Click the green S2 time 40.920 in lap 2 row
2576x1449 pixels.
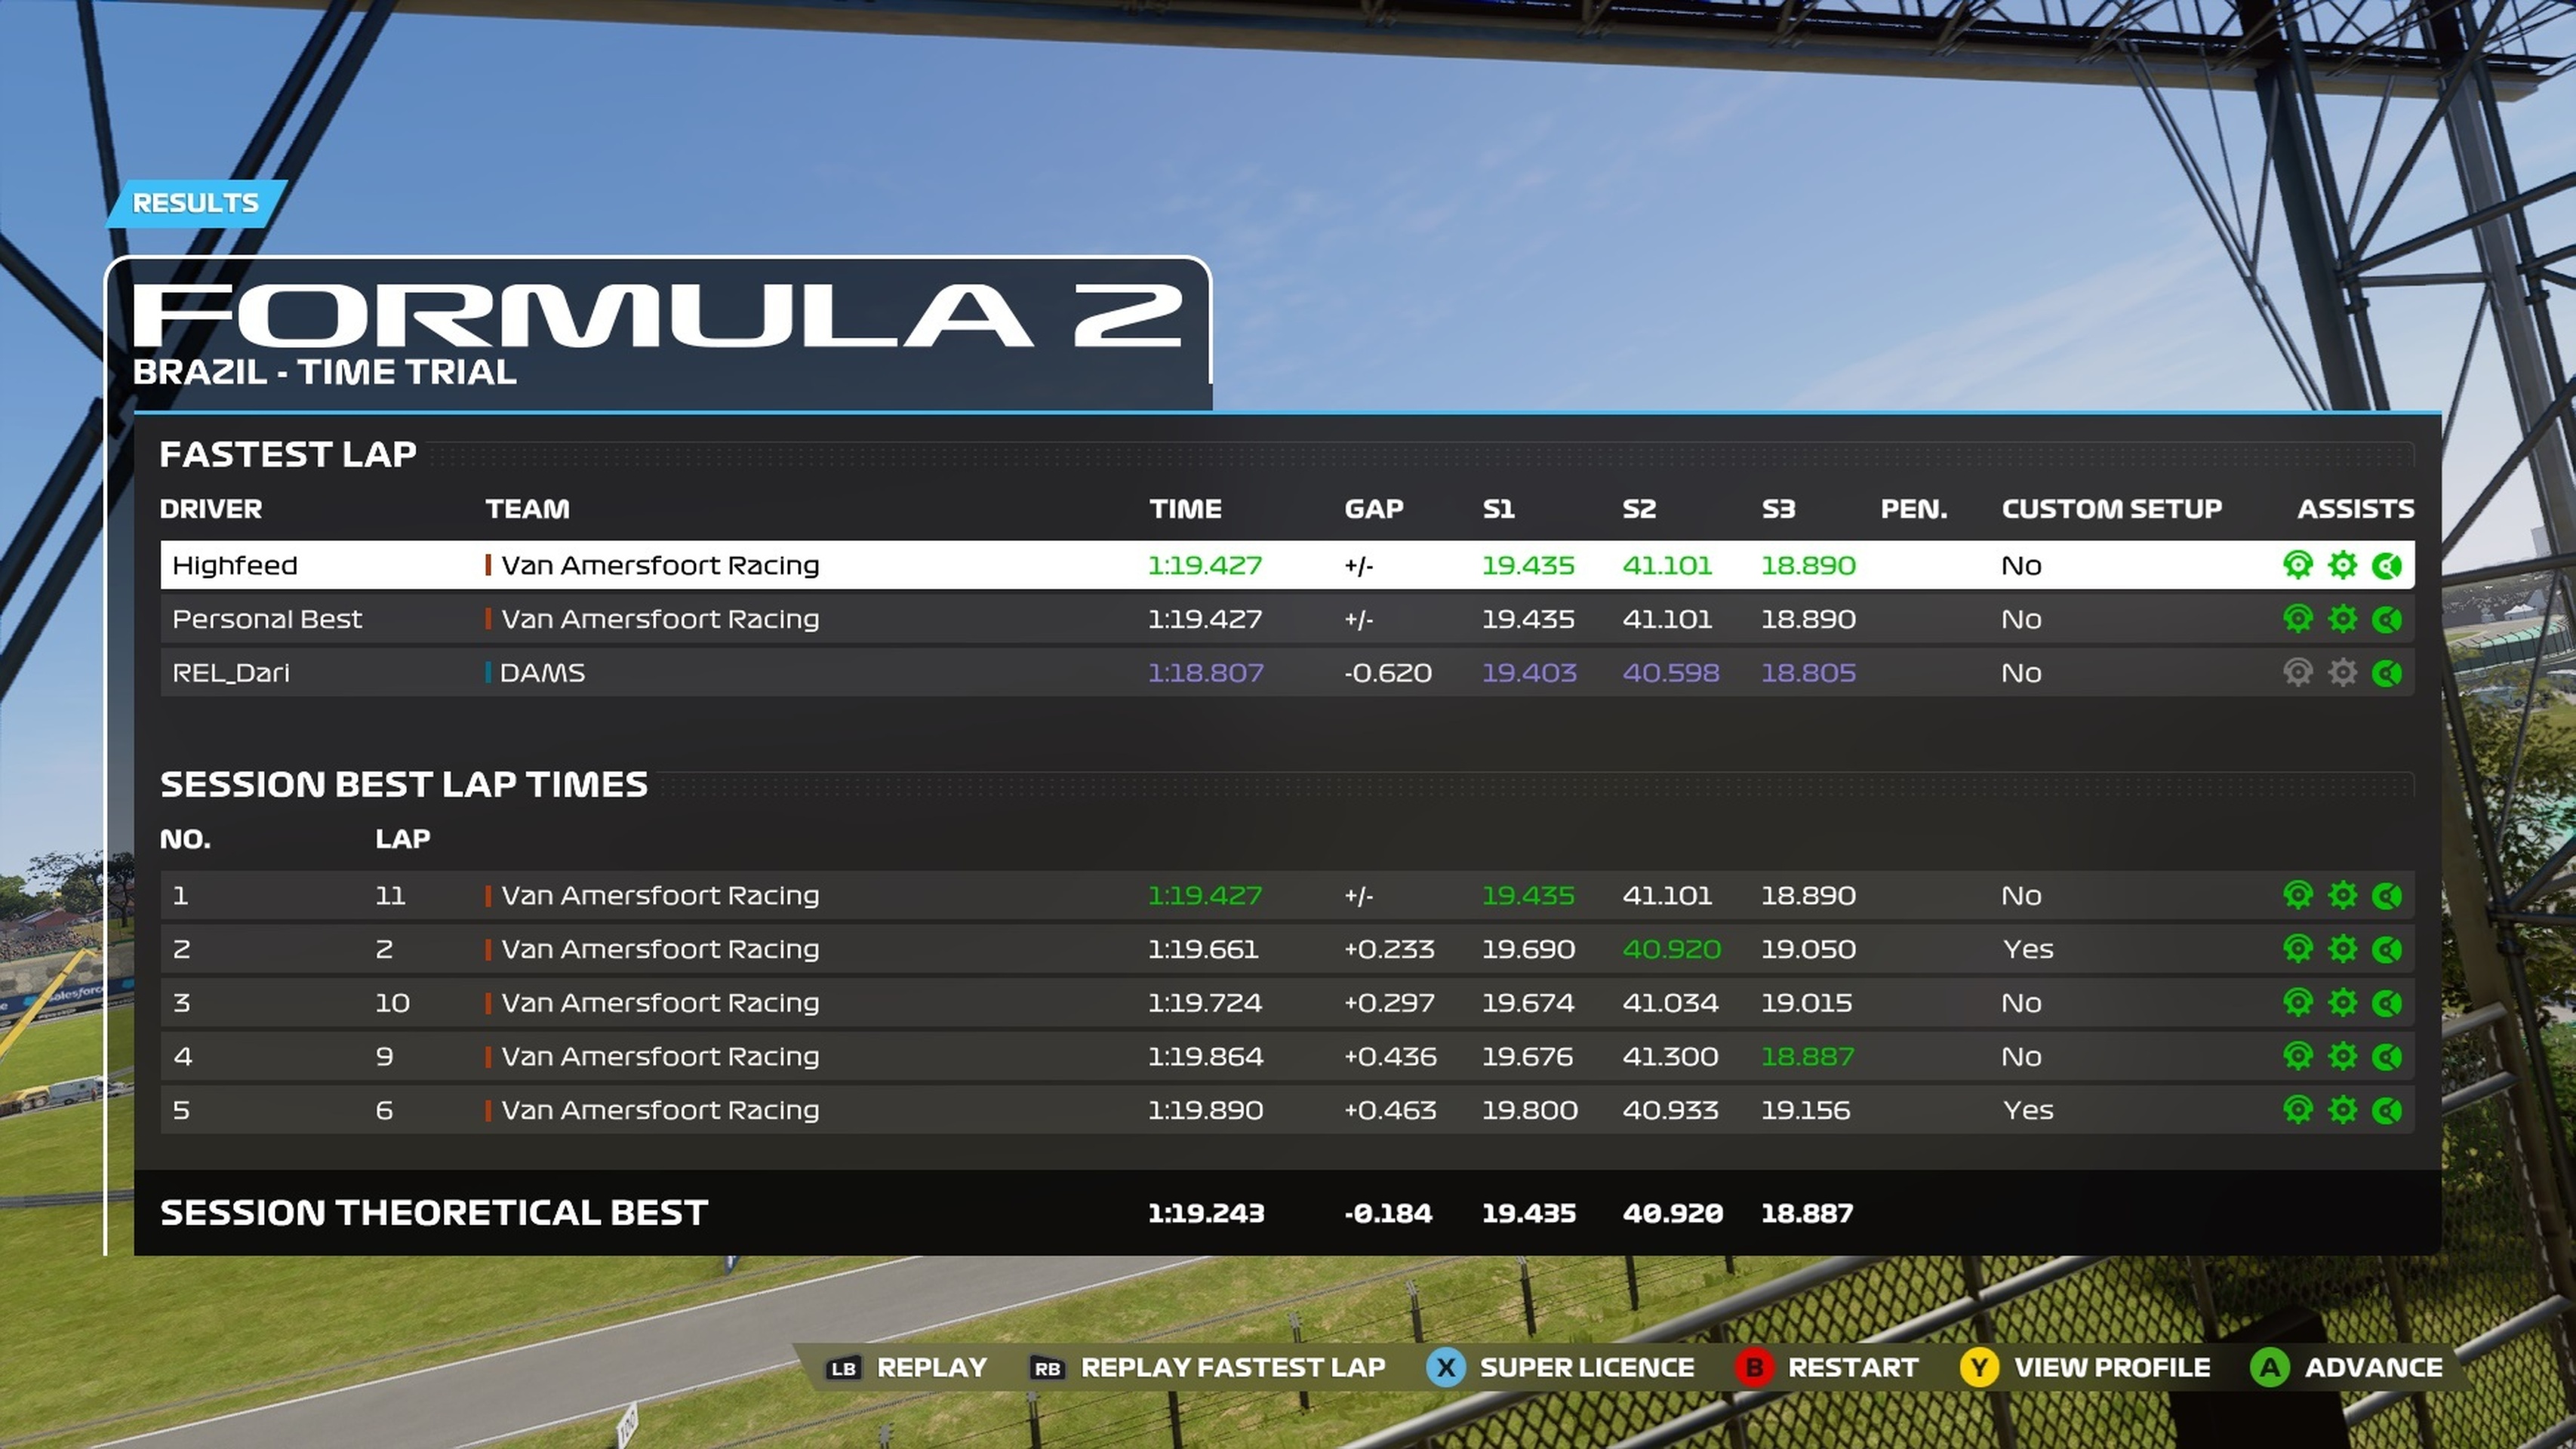point(1671,949)
